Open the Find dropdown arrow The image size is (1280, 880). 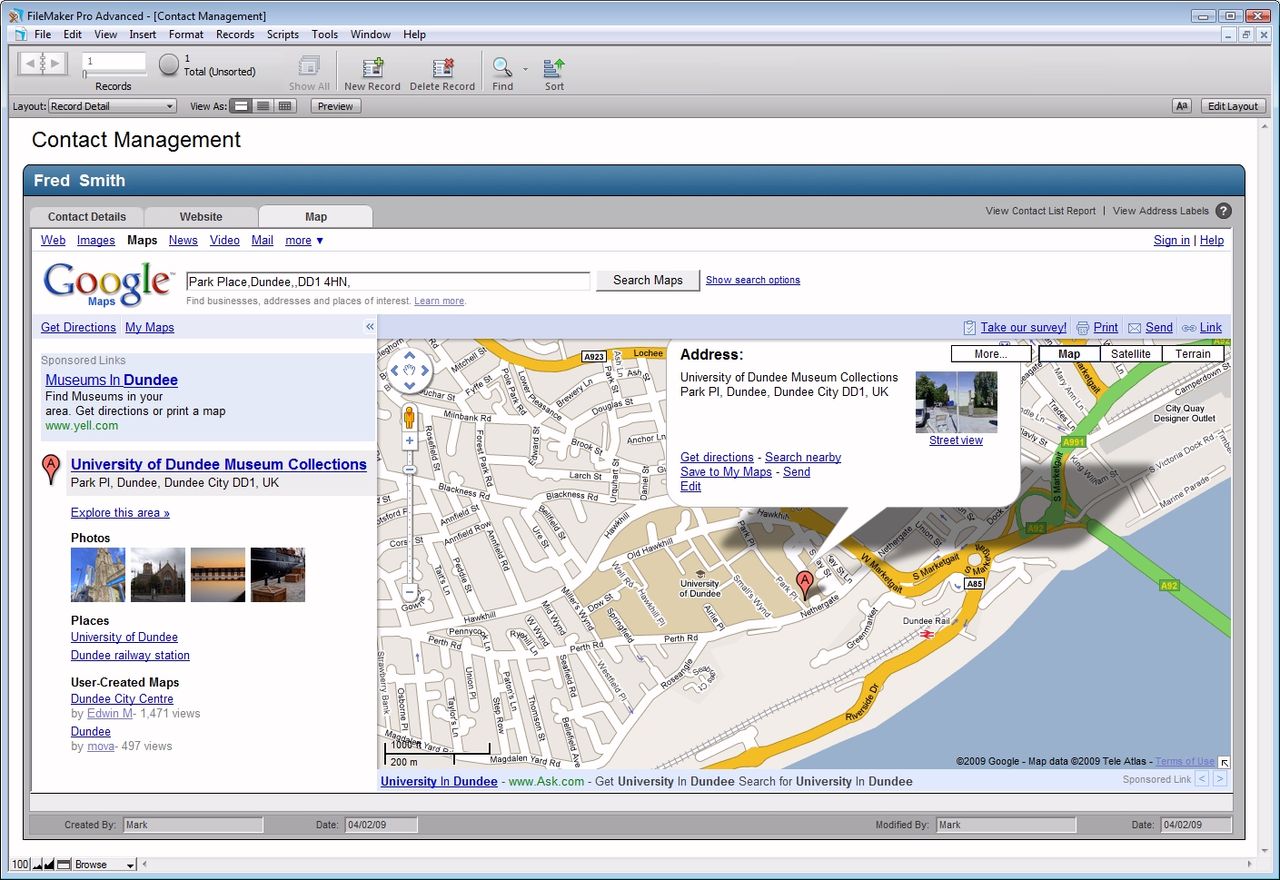(x=525, y=69)
